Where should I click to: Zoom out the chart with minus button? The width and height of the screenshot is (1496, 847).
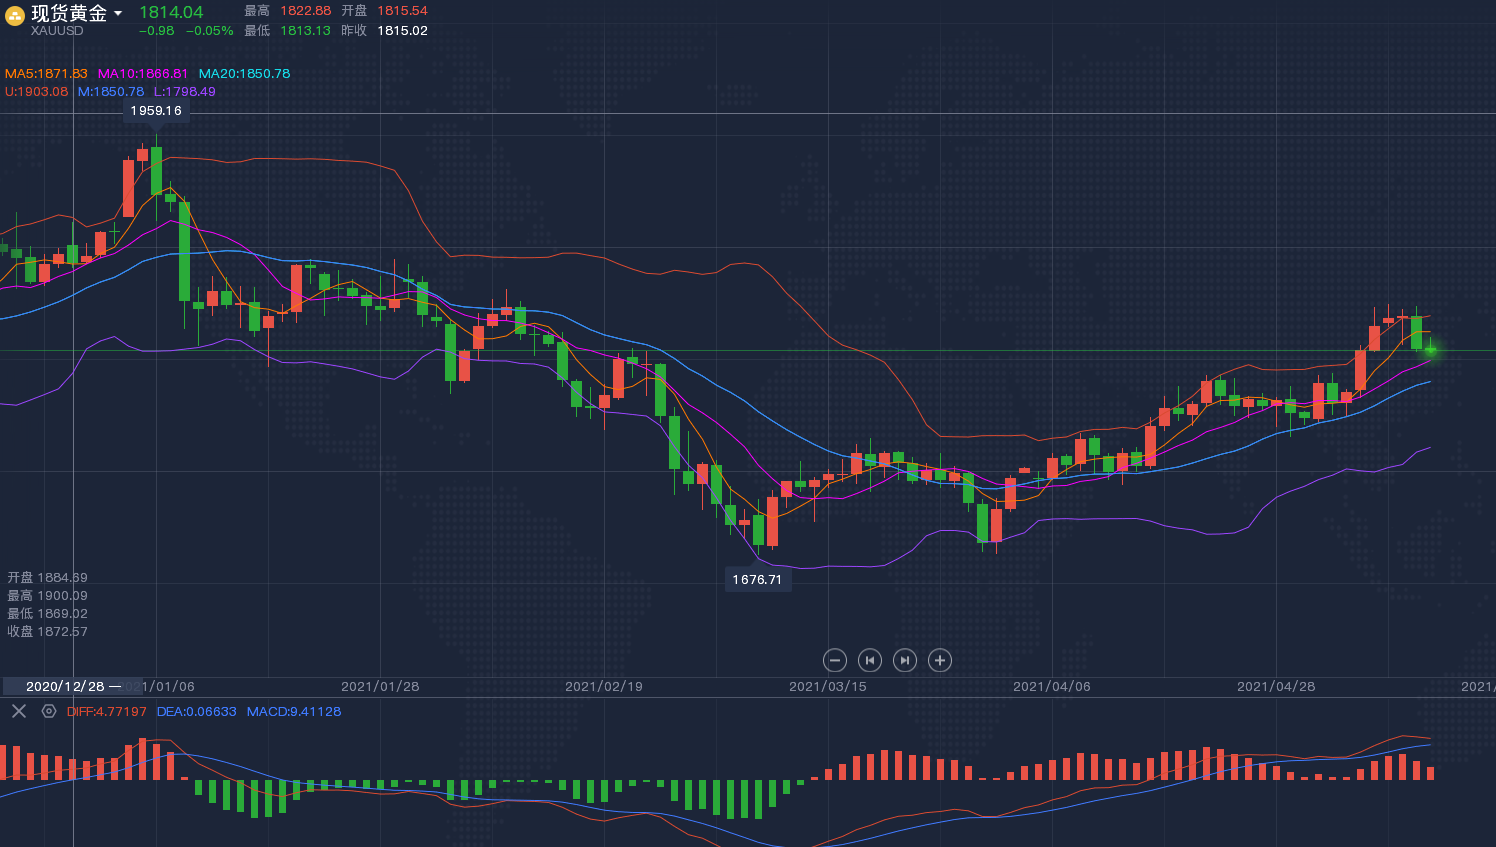(x=835, y=660)
